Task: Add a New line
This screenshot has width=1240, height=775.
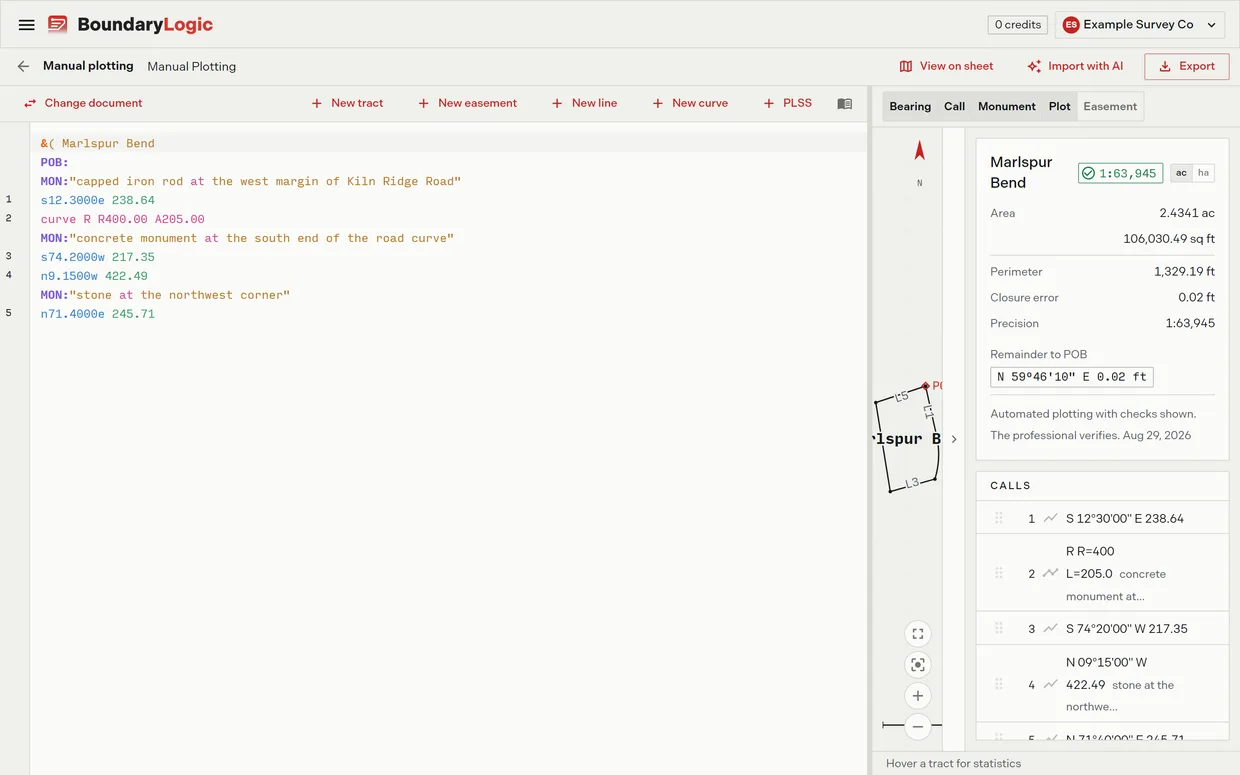Action: [x=584, y=103]
